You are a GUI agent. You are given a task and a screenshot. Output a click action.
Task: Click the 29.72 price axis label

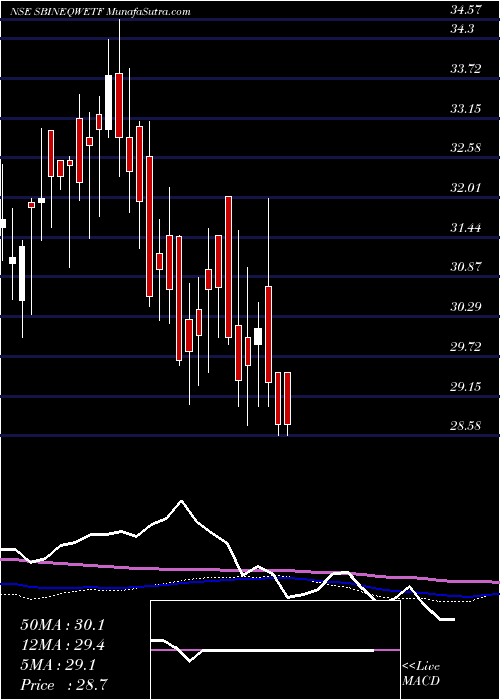coord(466,346)
